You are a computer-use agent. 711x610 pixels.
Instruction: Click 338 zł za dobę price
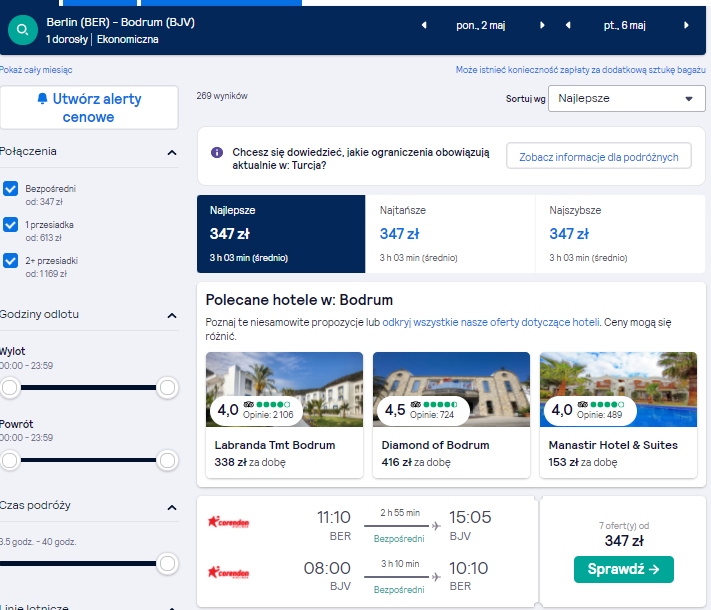[250, 462]
